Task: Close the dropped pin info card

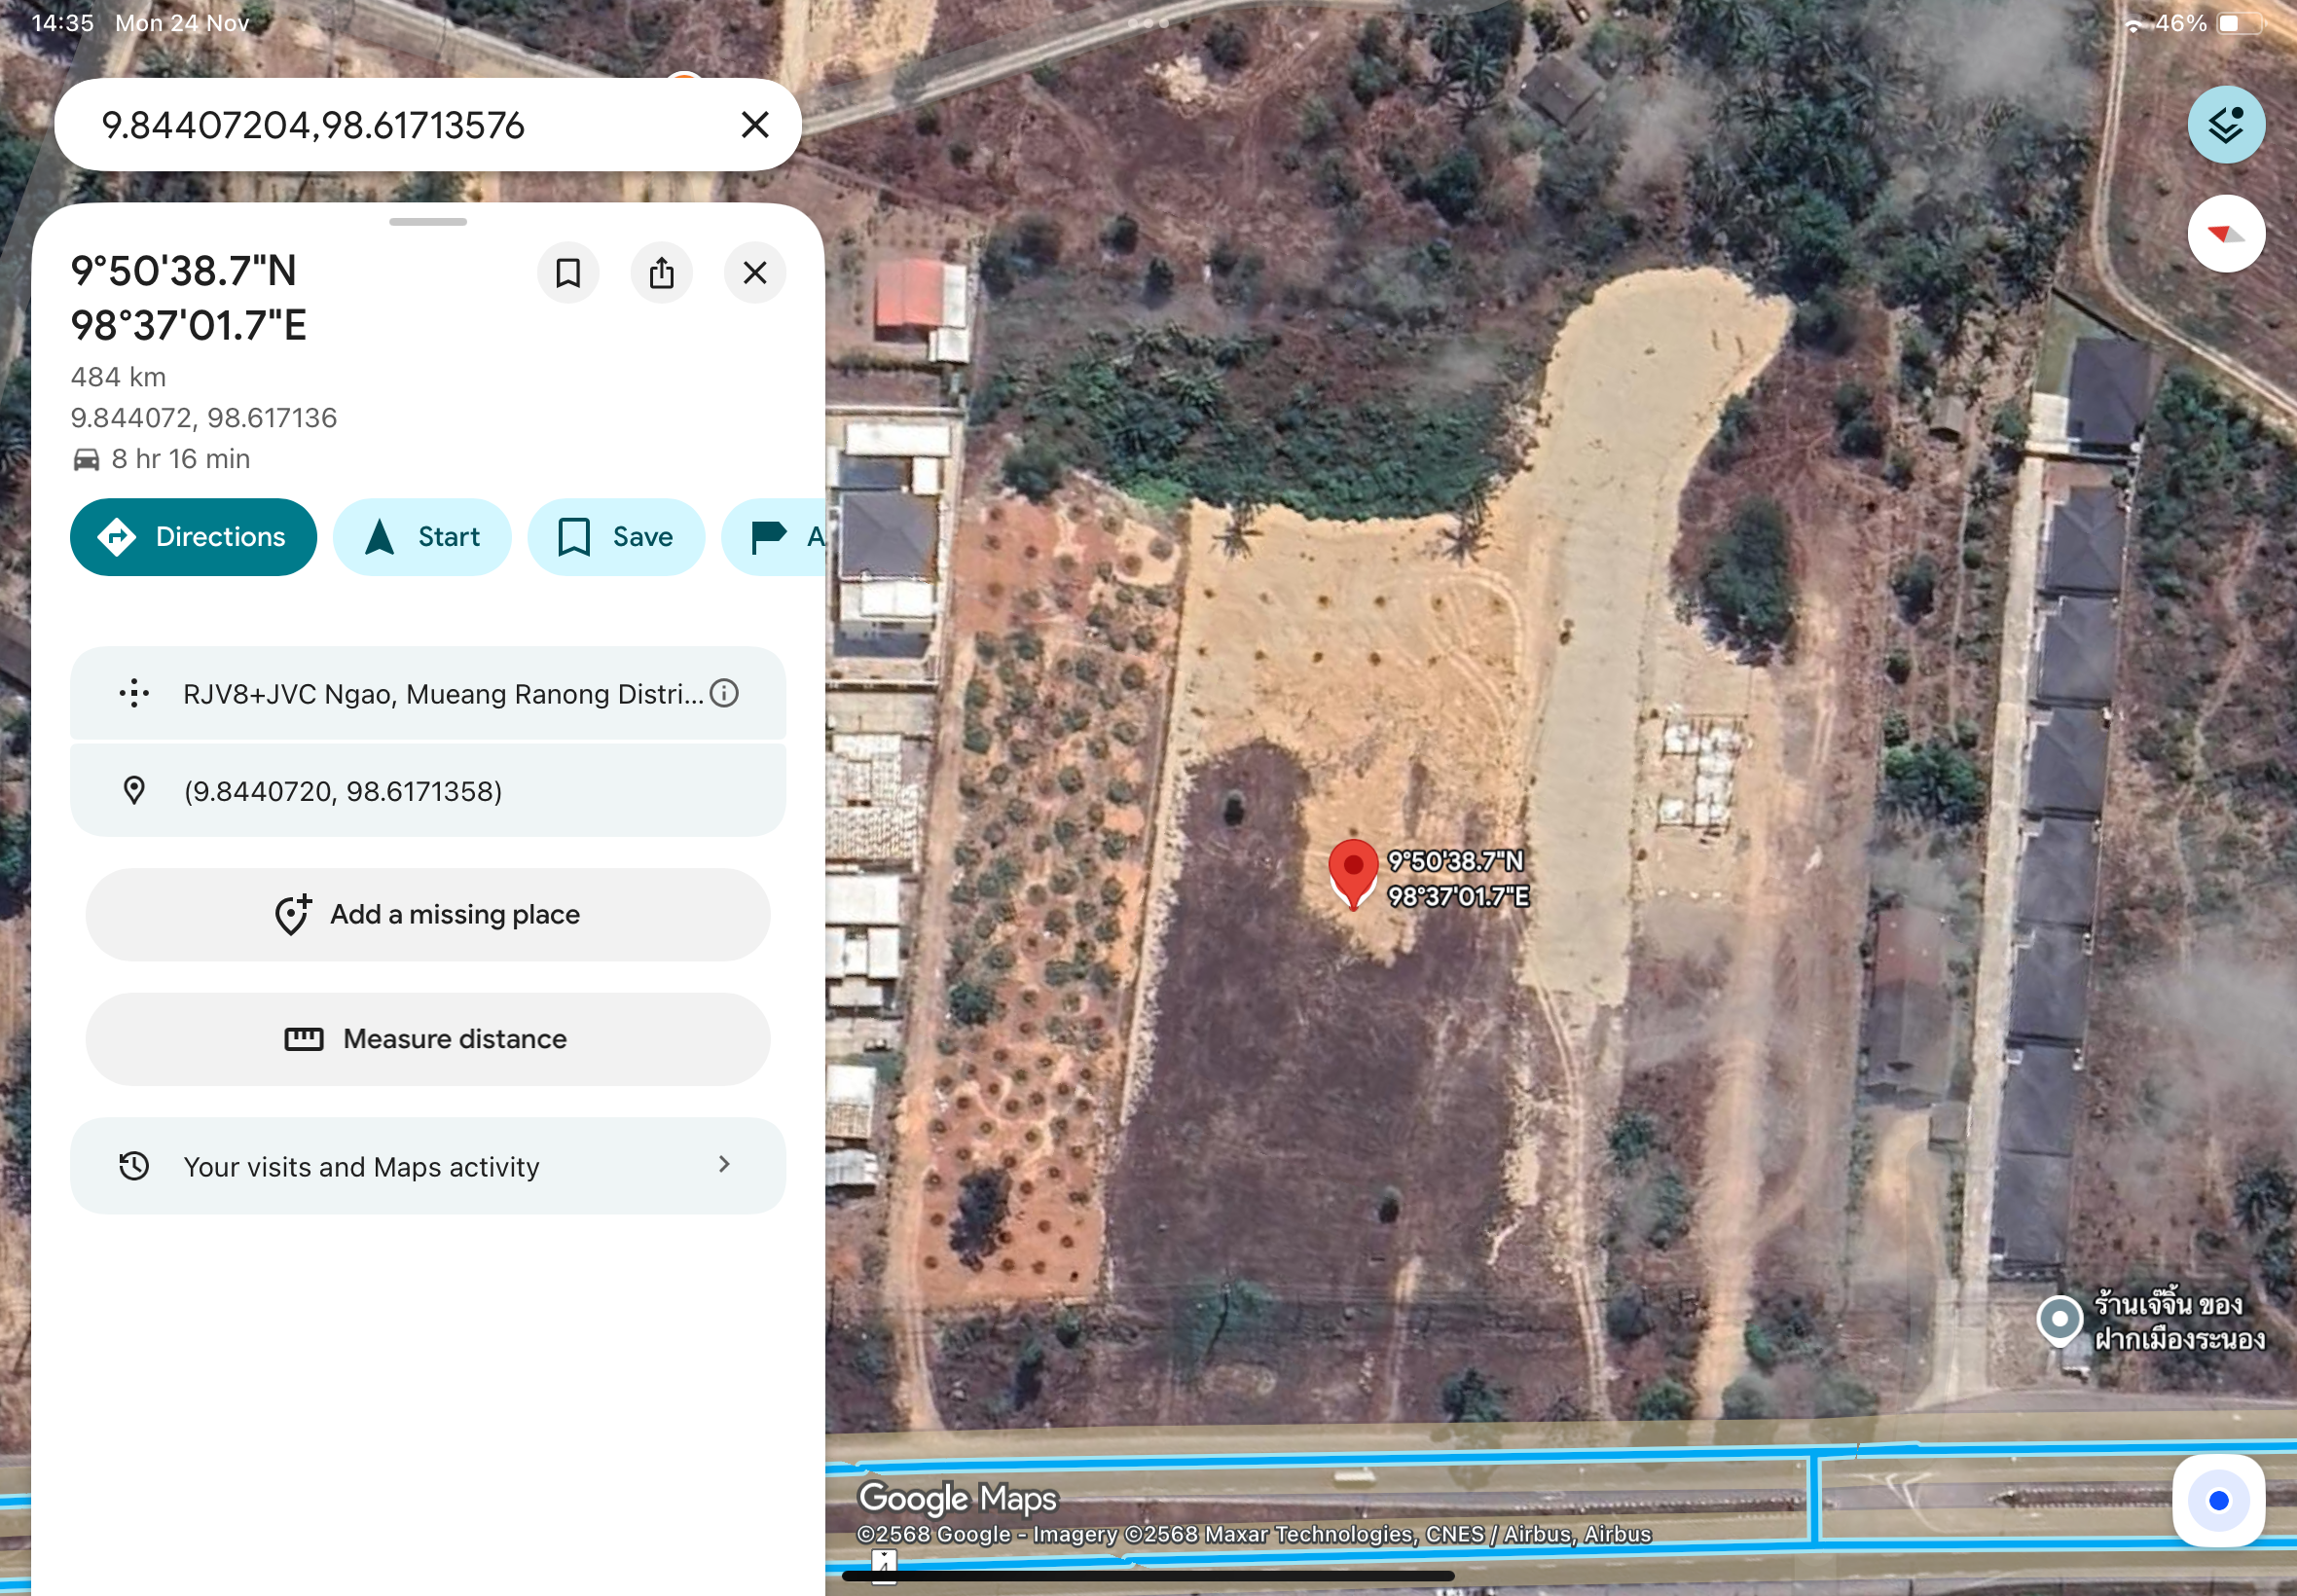Action: 755,273
